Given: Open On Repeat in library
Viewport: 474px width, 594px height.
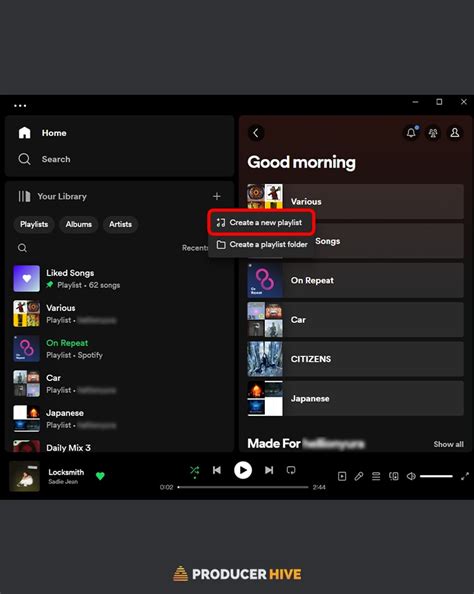Looking at the screenshot, I should [x=119, y=349].
